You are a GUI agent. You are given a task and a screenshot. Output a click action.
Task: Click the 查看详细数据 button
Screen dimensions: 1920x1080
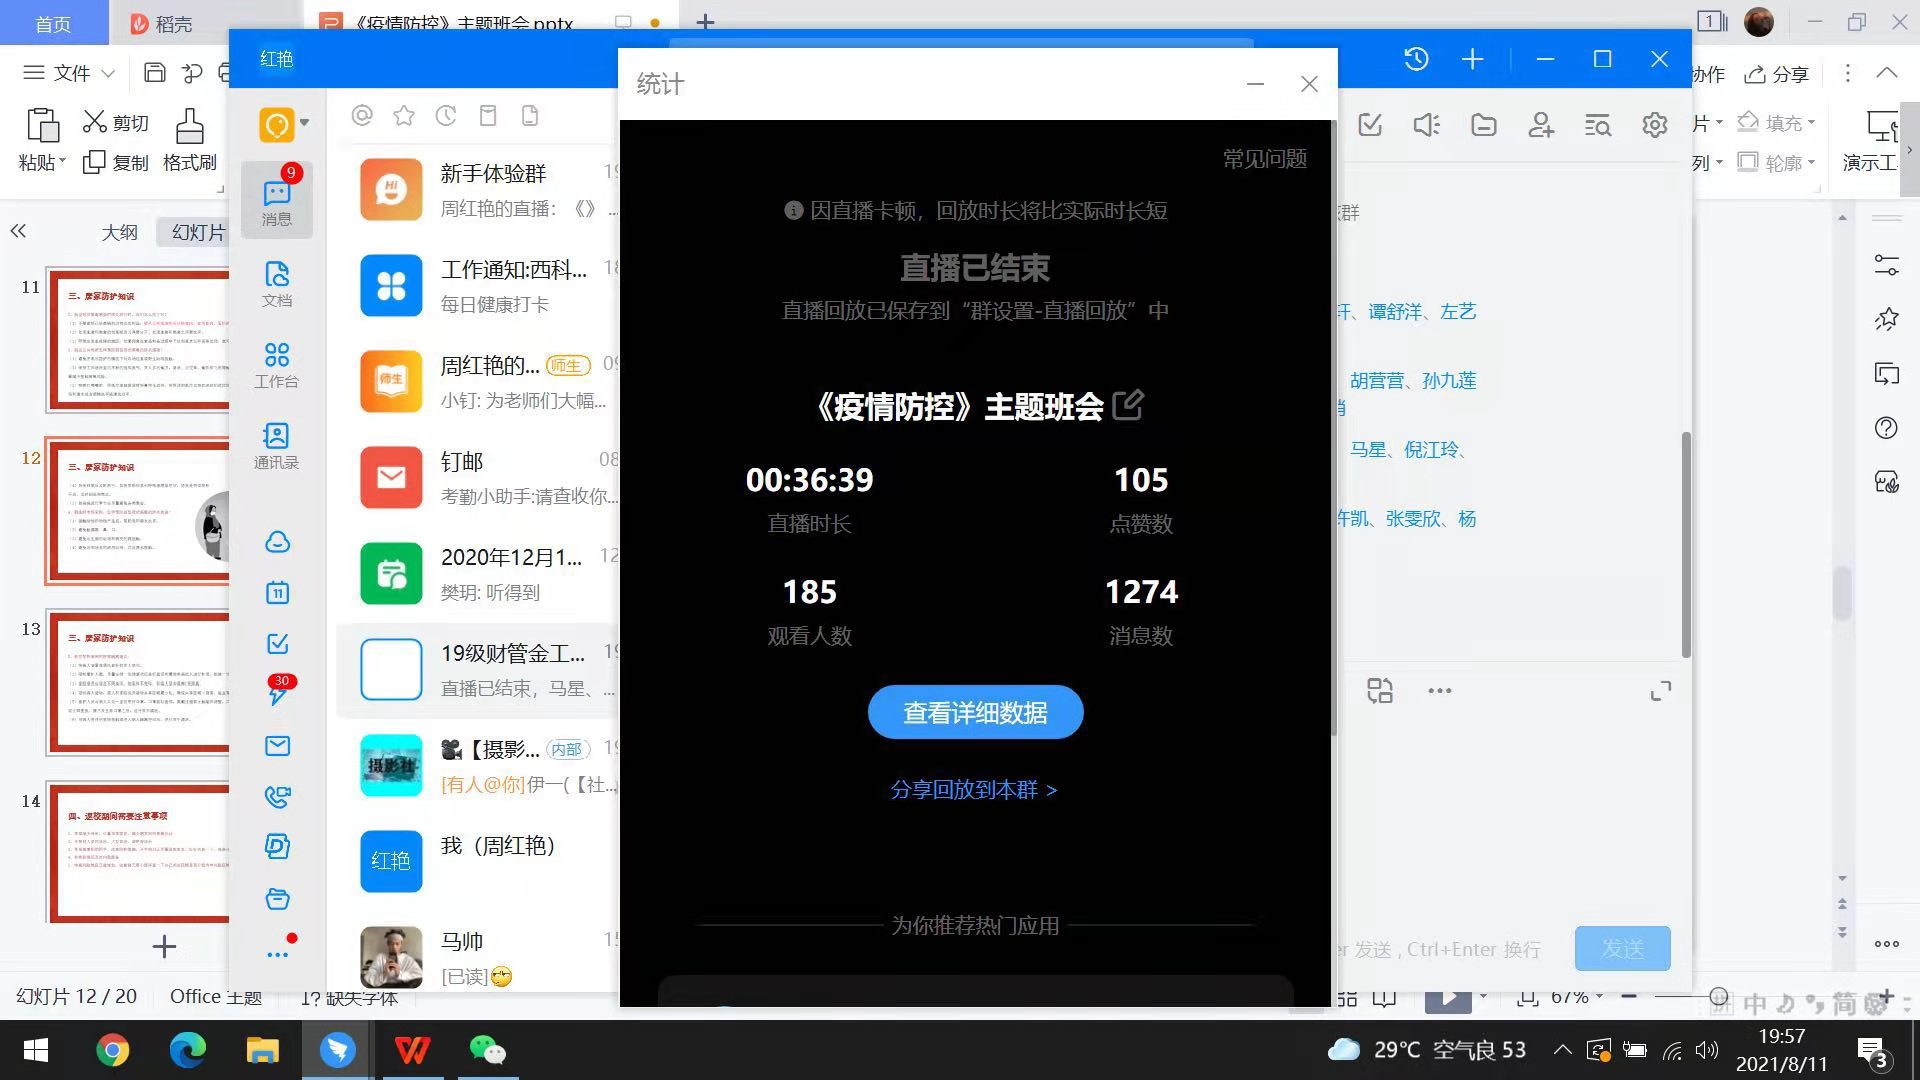click(975, 712)
